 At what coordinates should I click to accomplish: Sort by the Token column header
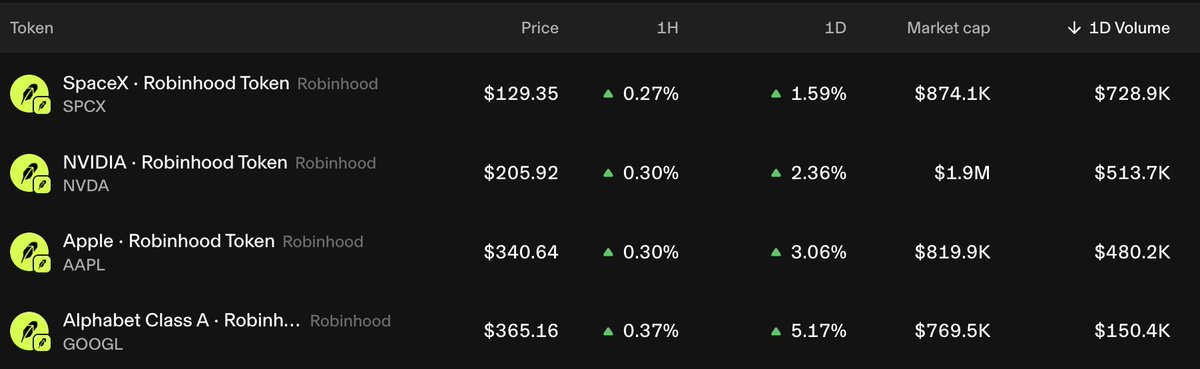coord(31,28)
